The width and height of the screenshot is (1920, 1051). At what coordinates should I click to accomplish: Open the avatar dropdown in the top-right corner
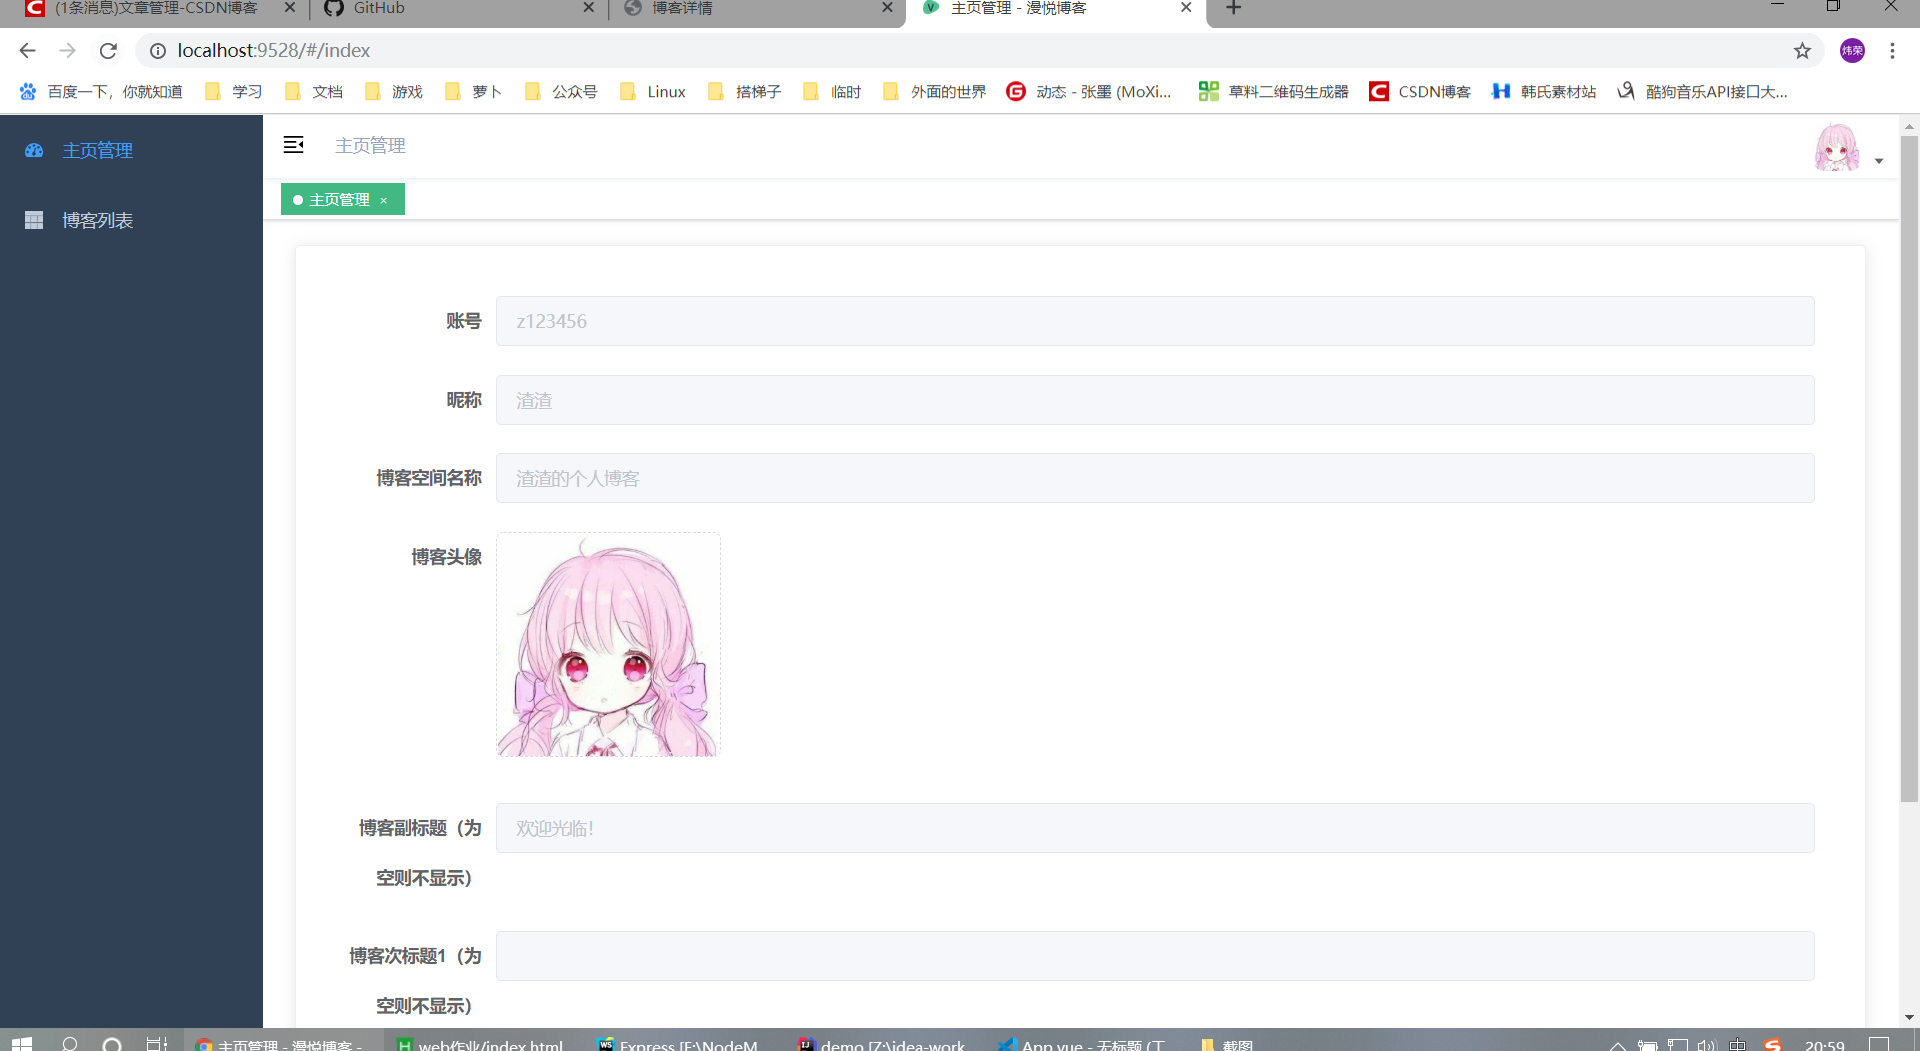1879,160
